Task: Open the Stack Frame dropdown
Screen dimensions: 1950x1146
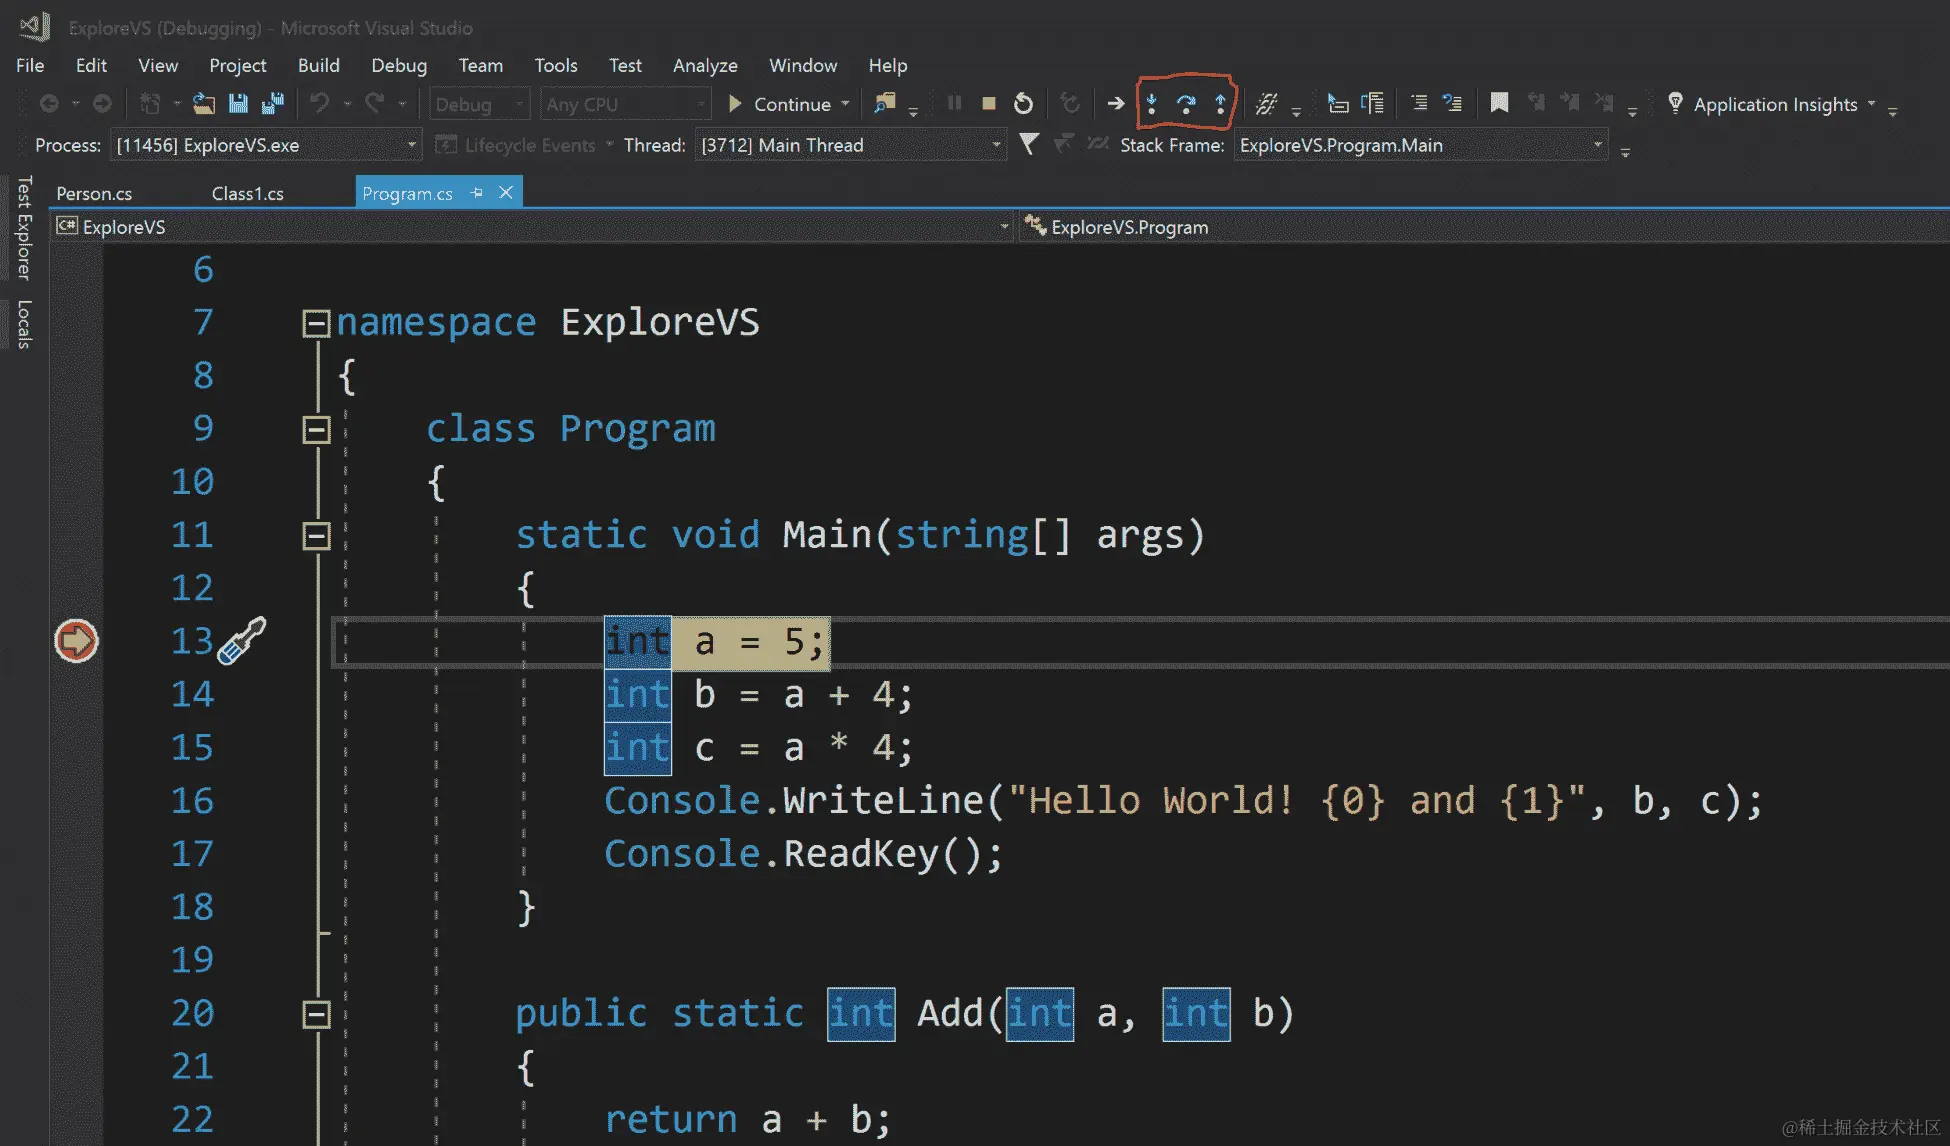Action: coord(1597,145)
